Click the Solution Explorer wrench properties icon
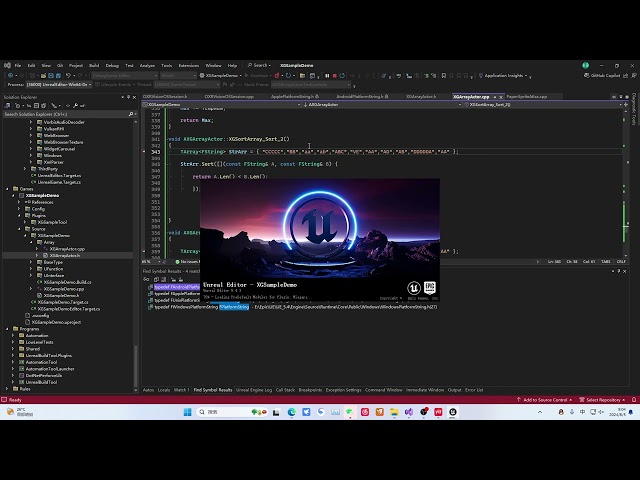 click(76, 105)
